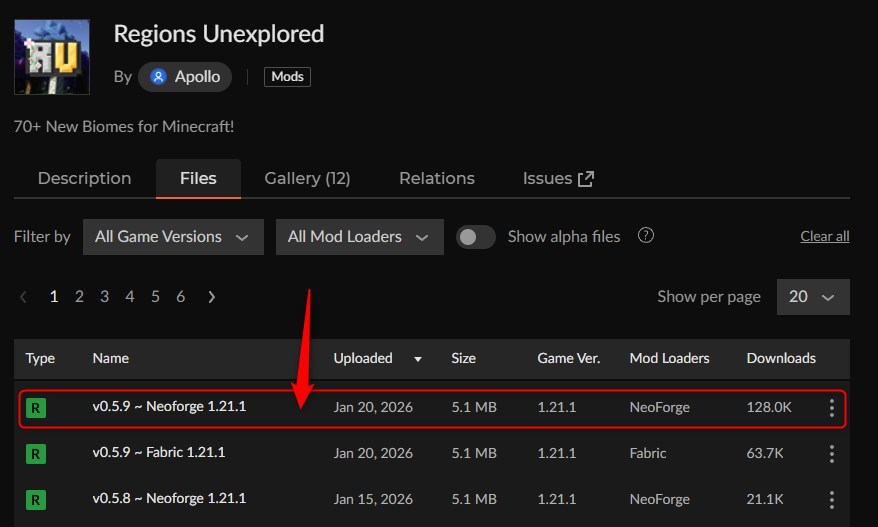Switch to the Gallery (12) tab
The image size is (878, 527).
coord(307,178)
